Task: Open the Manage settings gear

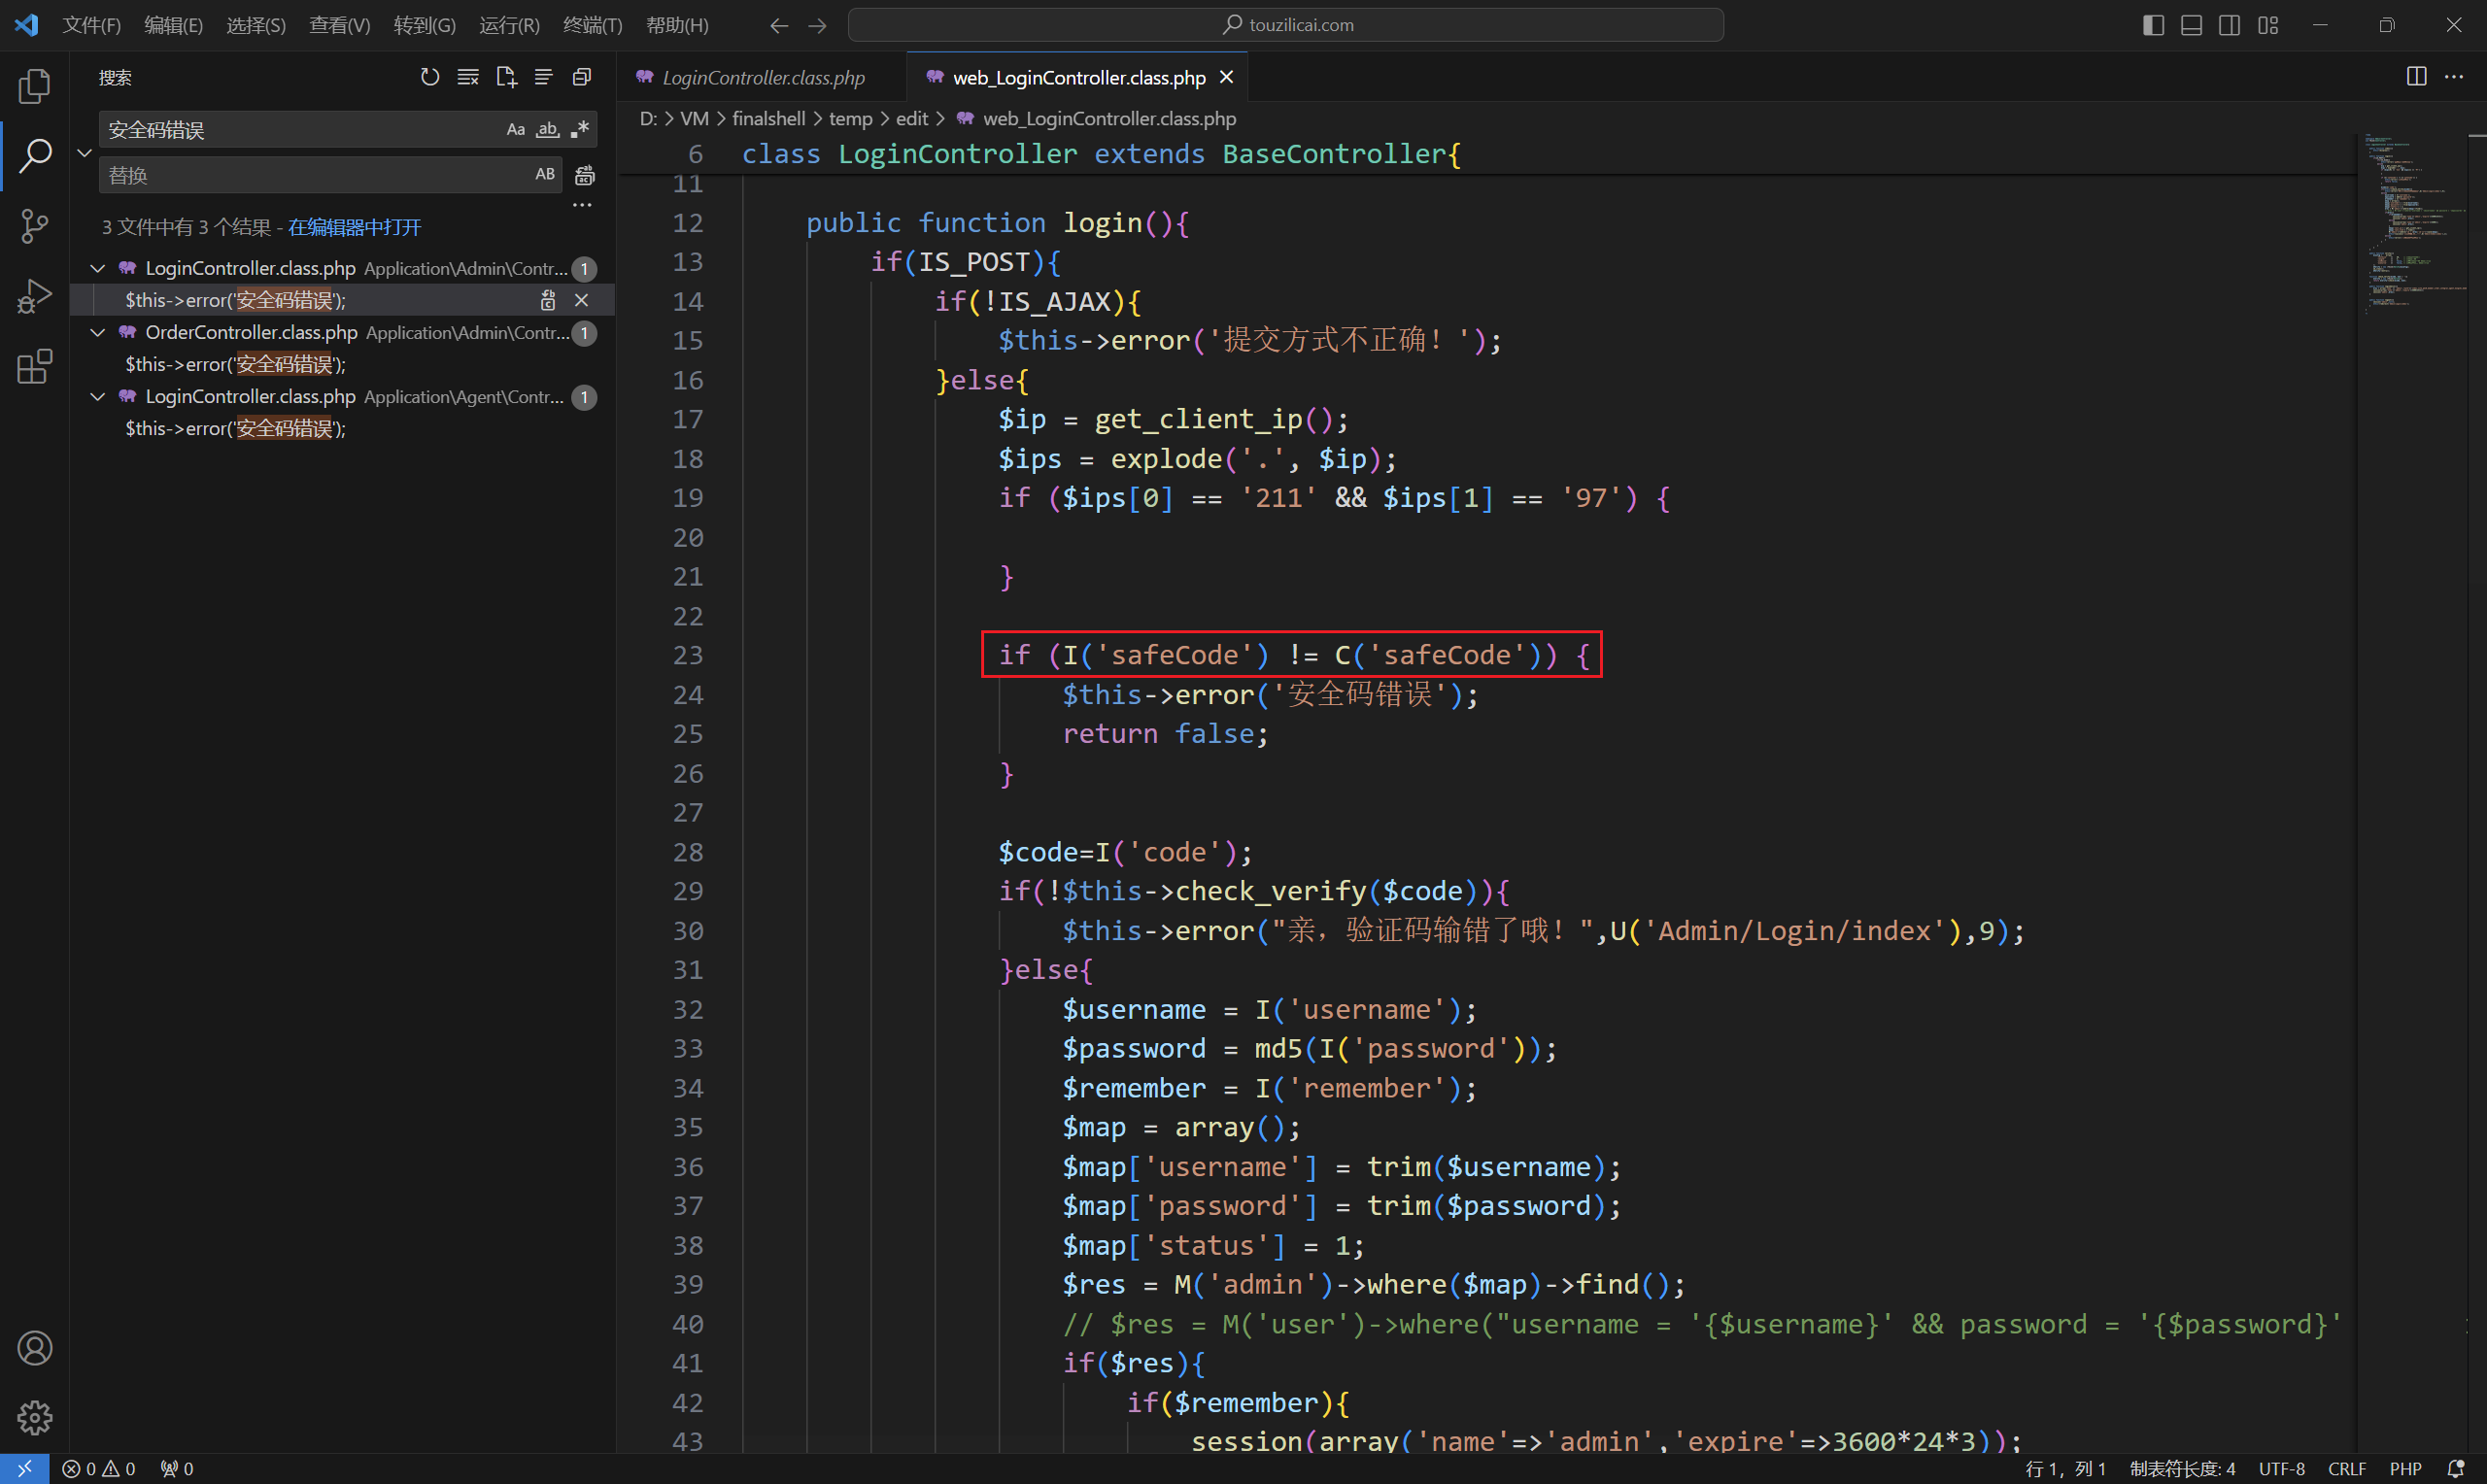Action: click(x=35, y=1417)
